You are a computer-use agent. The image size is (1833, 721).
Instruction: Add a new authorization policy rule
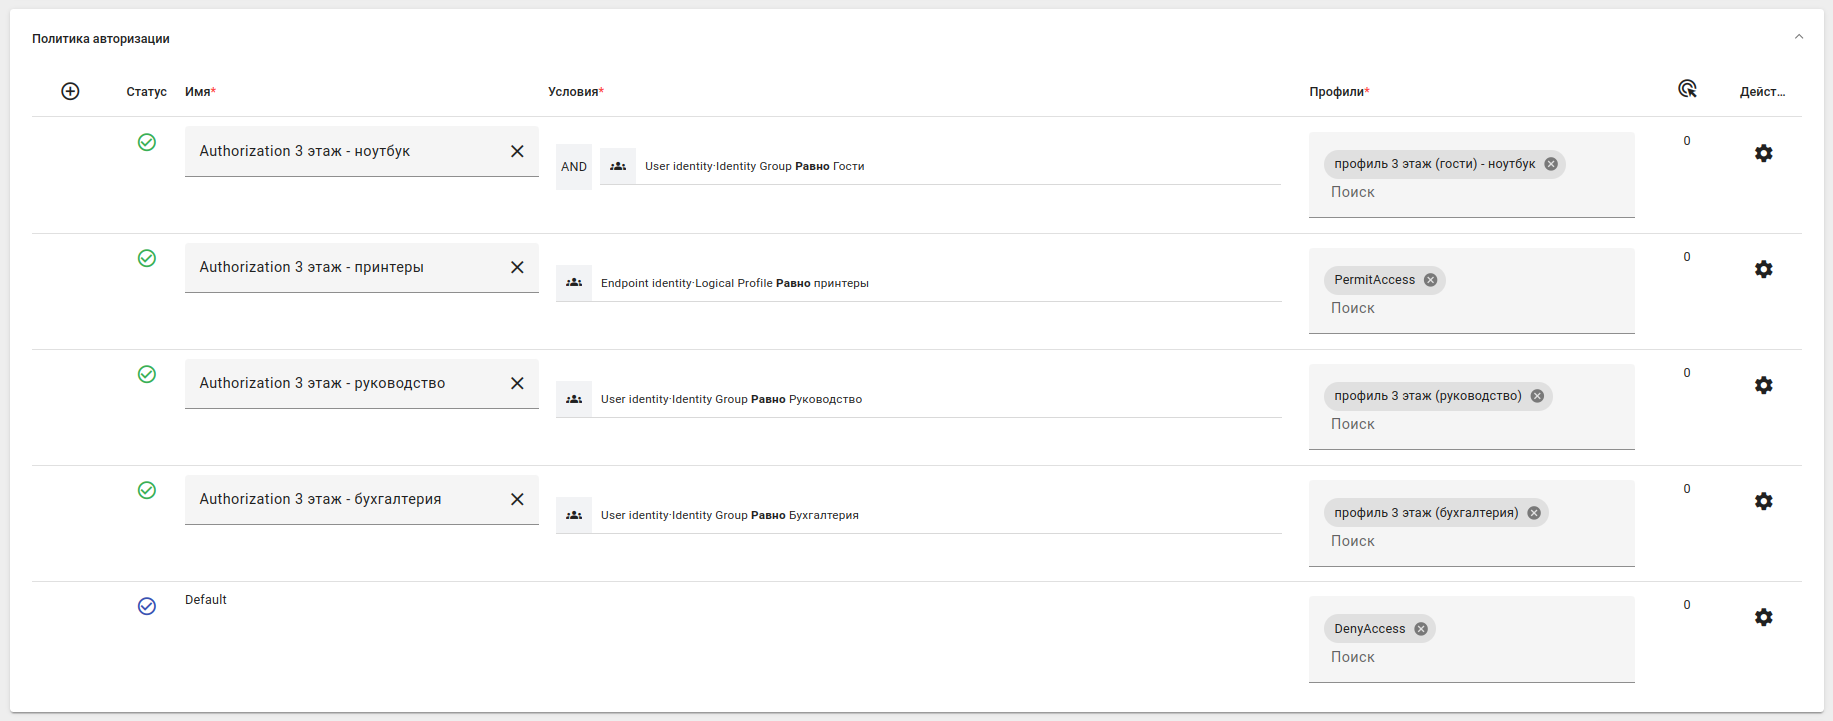[70, 91]
